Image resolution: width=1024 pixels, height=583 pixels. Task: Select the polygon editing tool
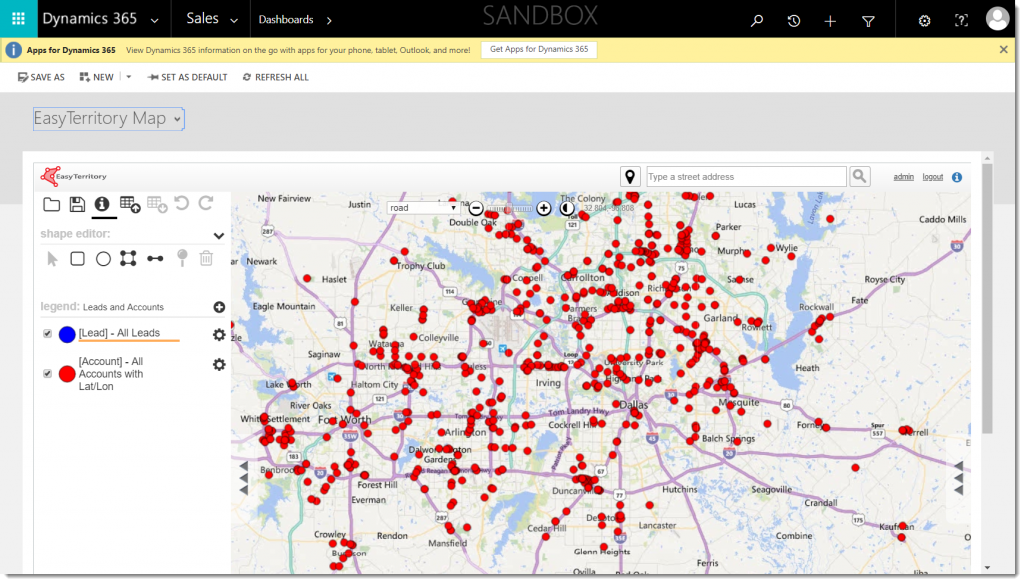130,258
